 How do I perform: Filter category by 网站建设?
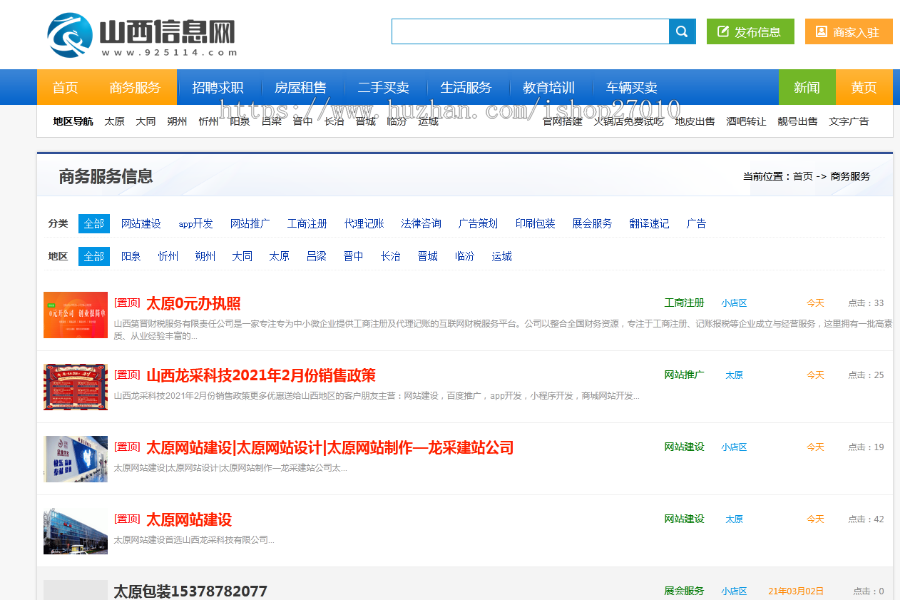pos(141,223)
